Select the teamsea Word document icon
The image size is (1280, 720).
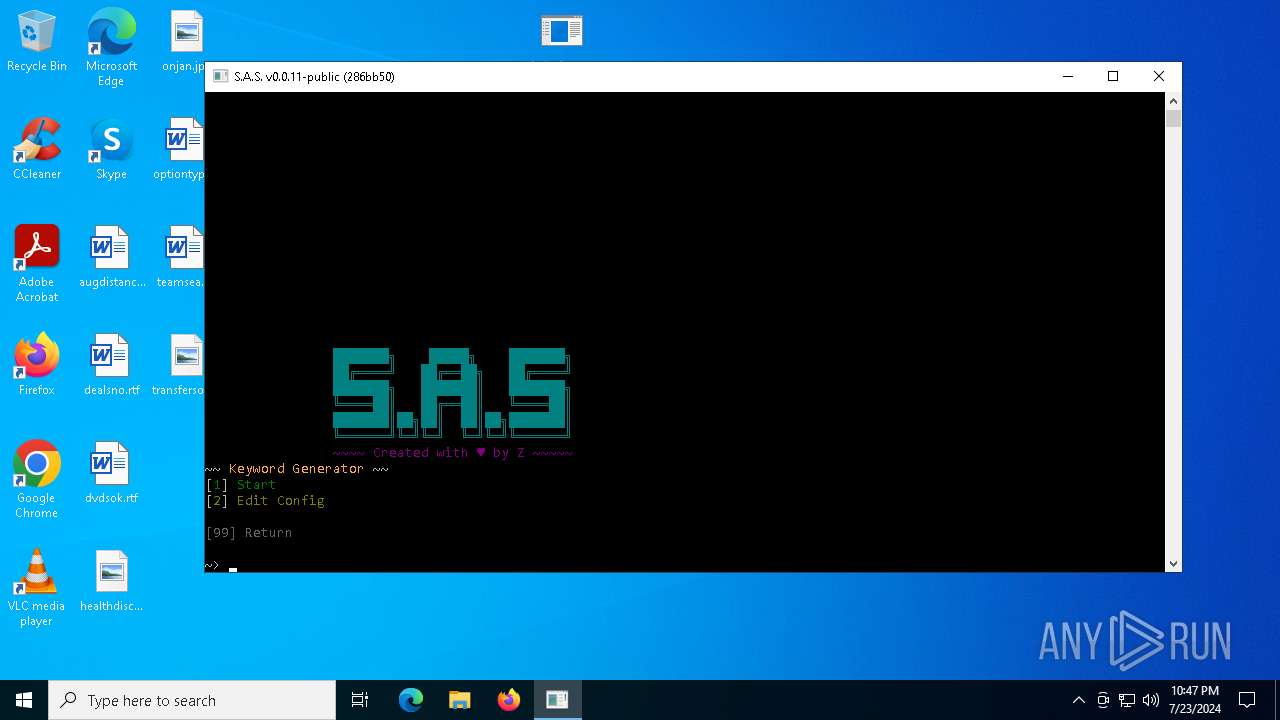pos(181,258)
